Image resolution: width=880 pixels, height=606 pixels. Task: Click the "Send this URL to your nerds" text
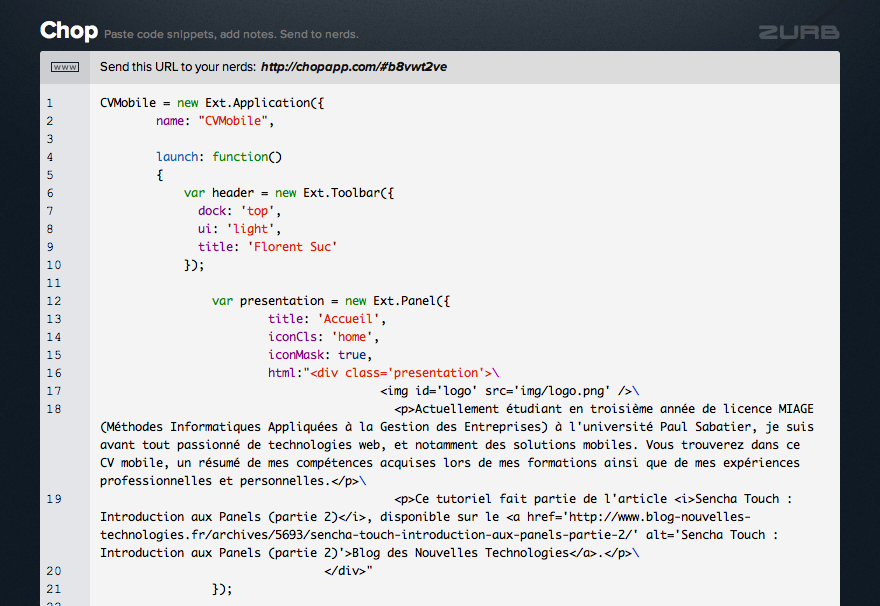pos(178,67)
